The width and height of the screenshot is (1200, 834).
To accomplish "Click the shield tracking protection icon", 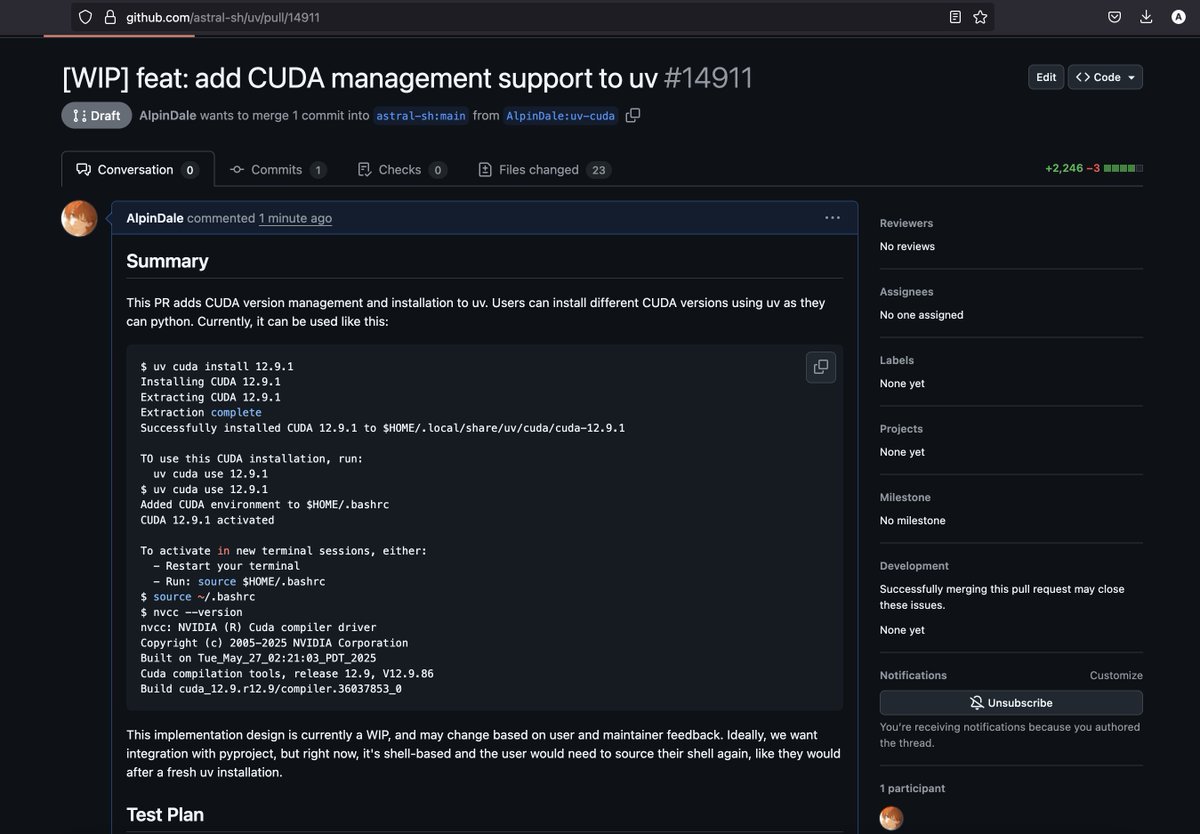I will coord(85,17).
